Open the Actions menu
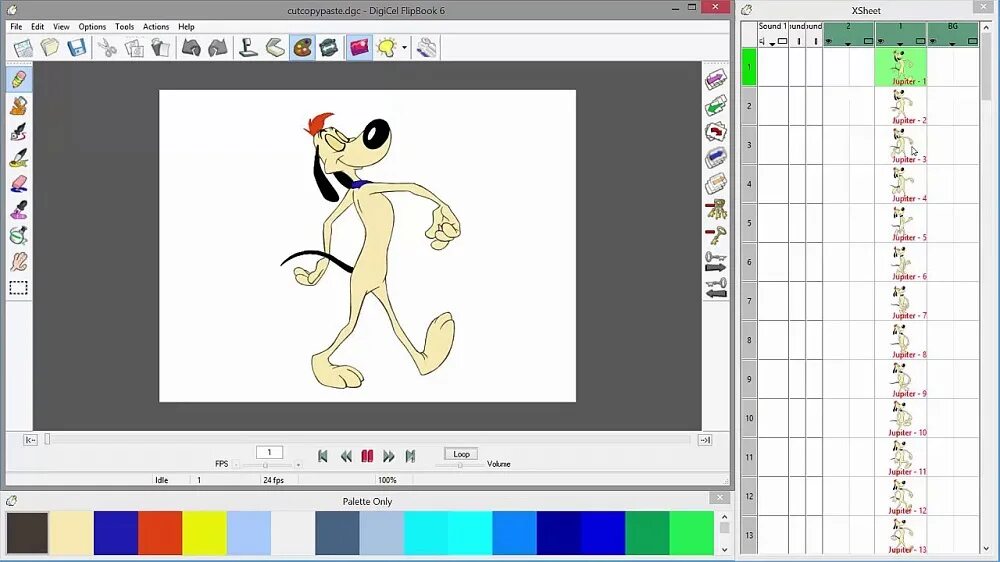Image resolution: width=1000 pixels, height=562 pixels. coord(156,27)
